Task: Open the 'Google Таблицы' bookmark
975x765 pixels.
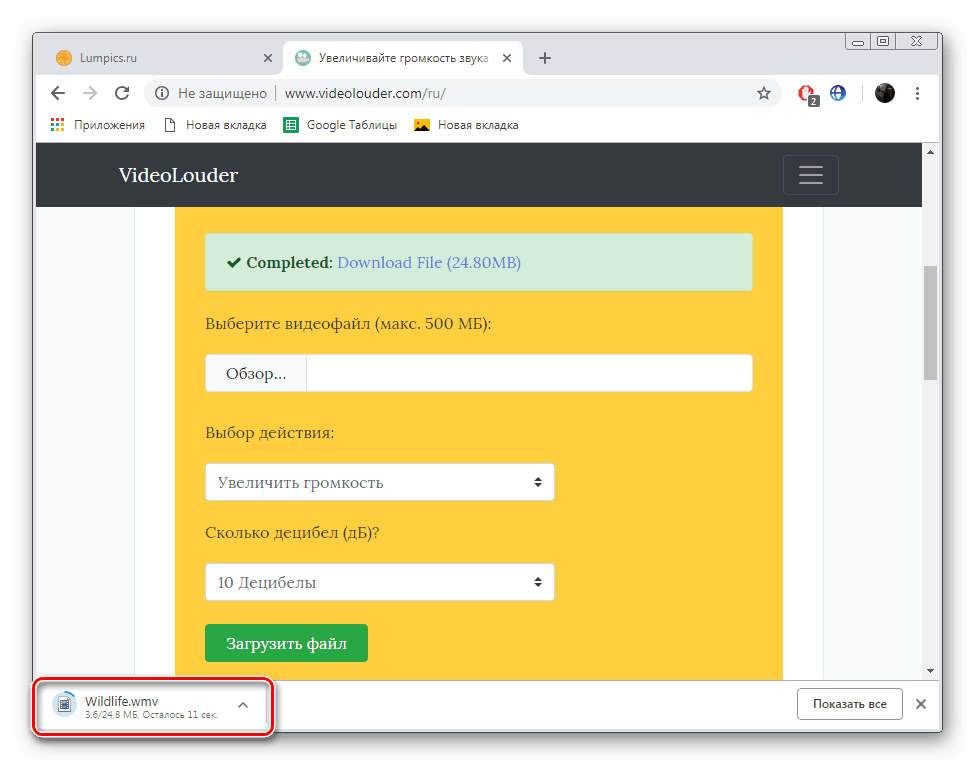Action: [340, 125]
